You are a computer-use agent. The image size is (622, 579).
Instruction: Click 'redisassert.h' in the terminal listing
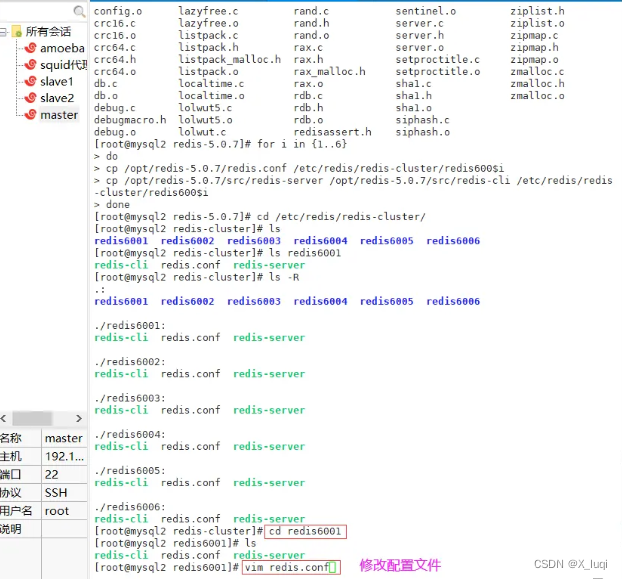[332, 132]
